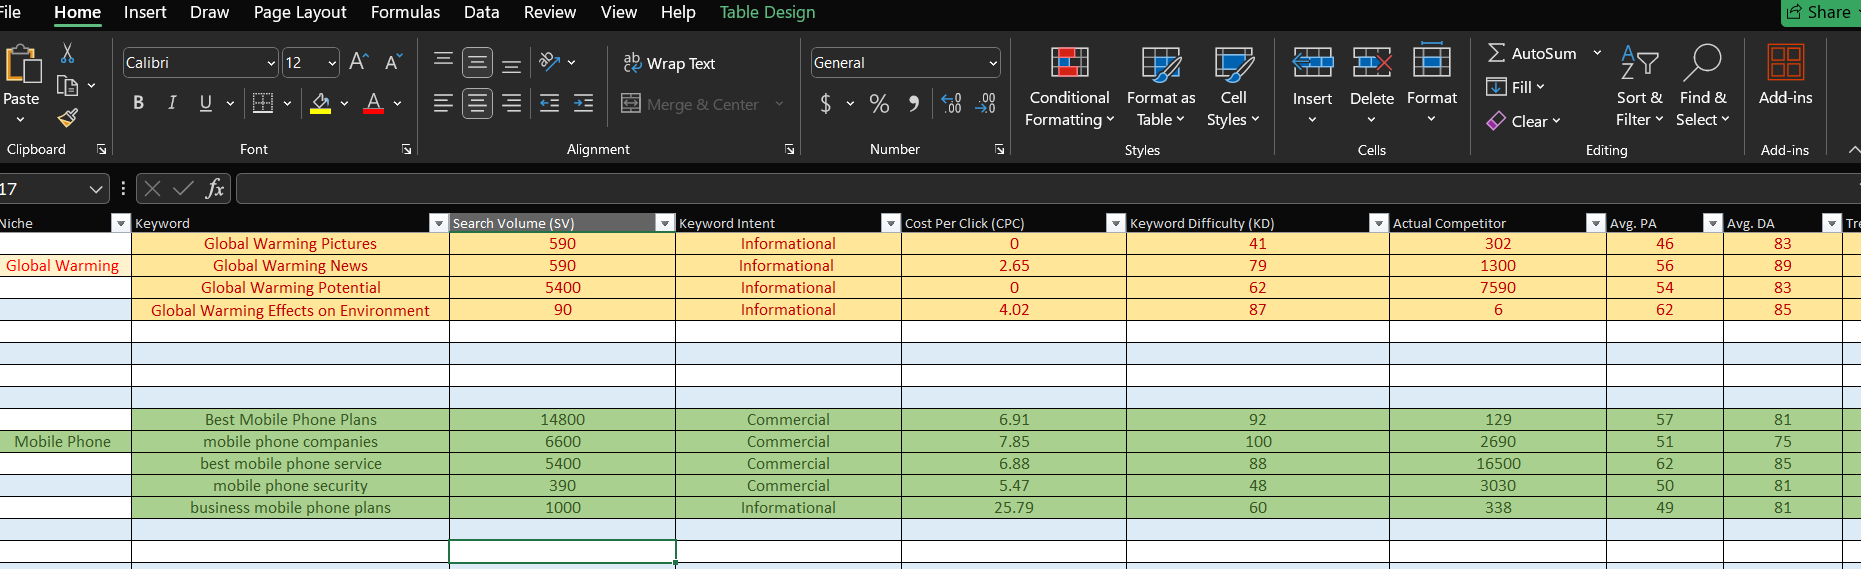Toggle Wrap Text on selected cell

point(669,63)
